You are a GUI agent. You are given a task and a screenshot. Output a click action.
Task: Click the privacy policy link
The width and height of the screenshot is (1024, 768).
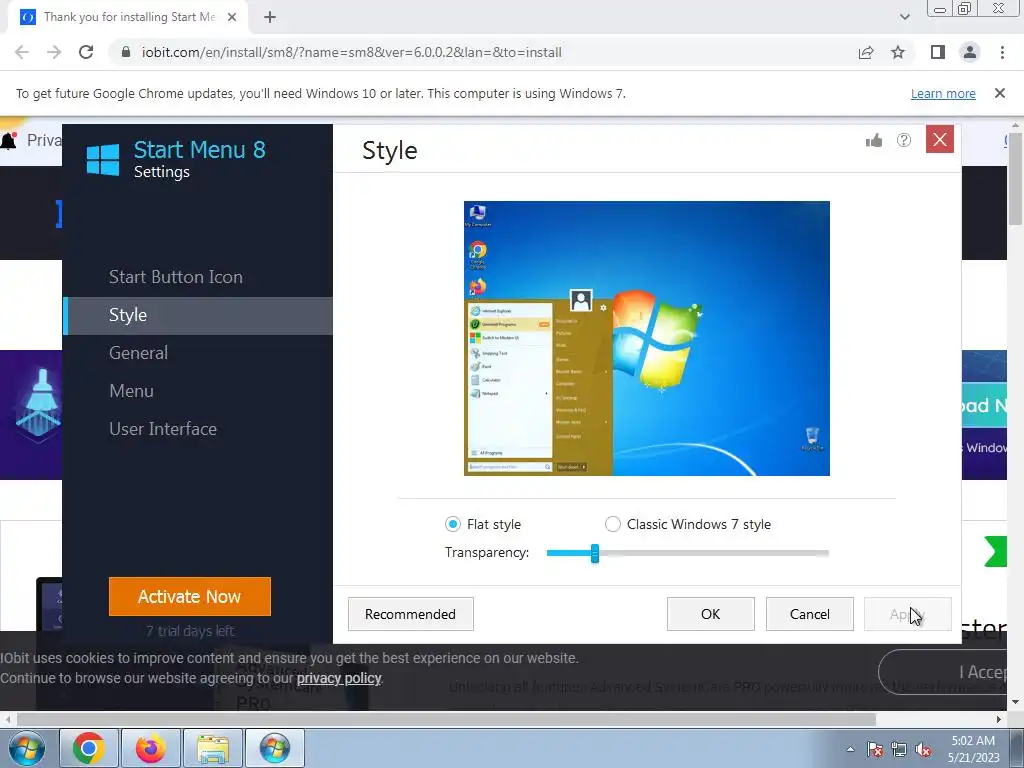[339, 678]
